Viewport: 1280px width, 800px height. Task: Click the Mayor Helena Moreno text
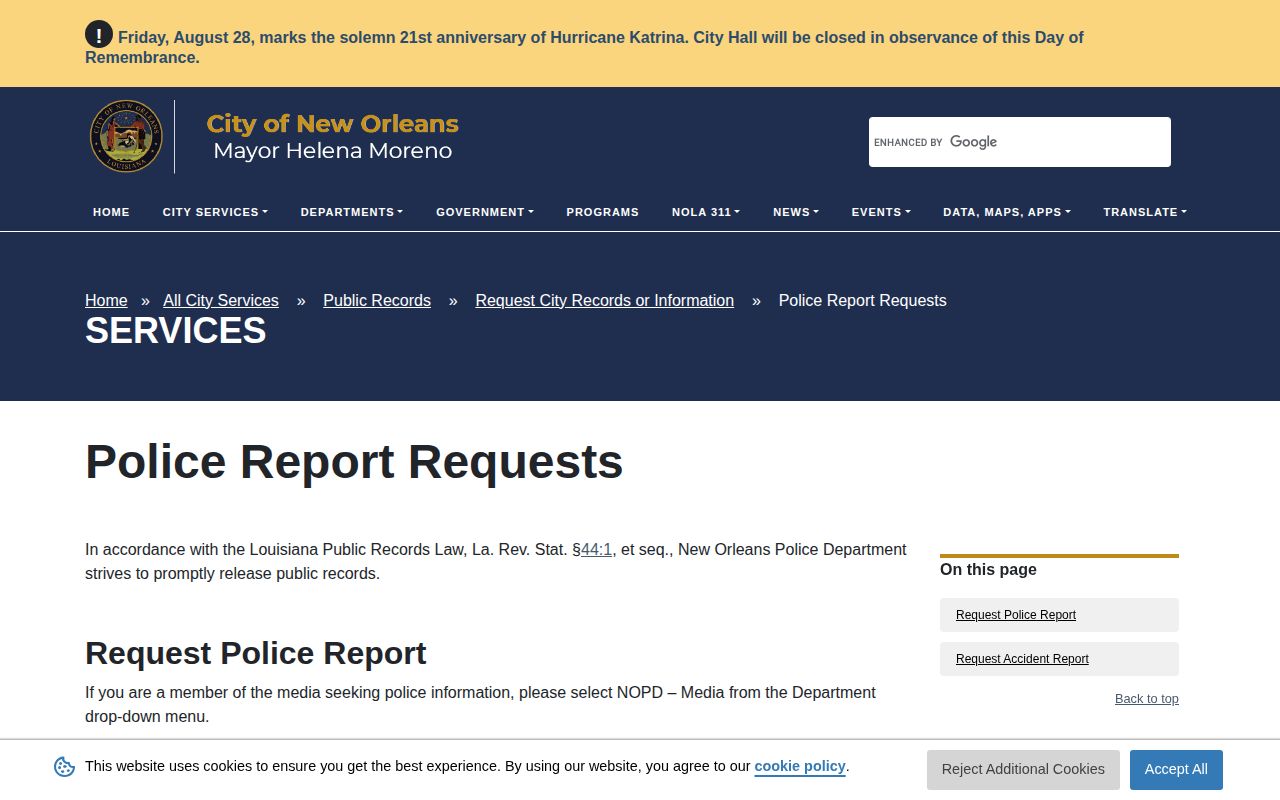click(x=333, y=151)
